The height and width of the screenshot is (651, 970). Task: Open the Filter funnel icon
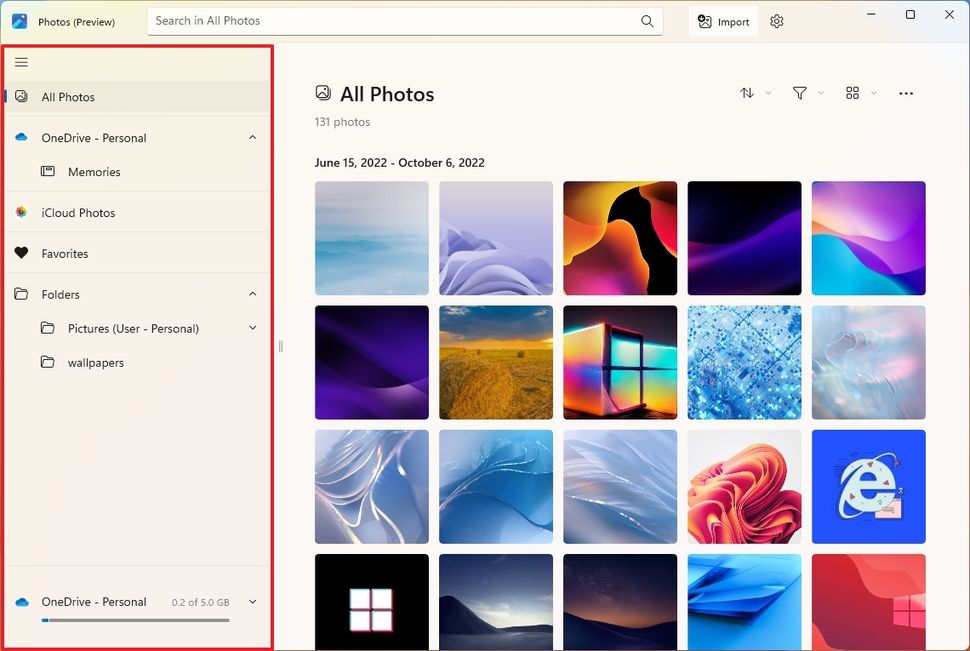(x=800, y=93)
